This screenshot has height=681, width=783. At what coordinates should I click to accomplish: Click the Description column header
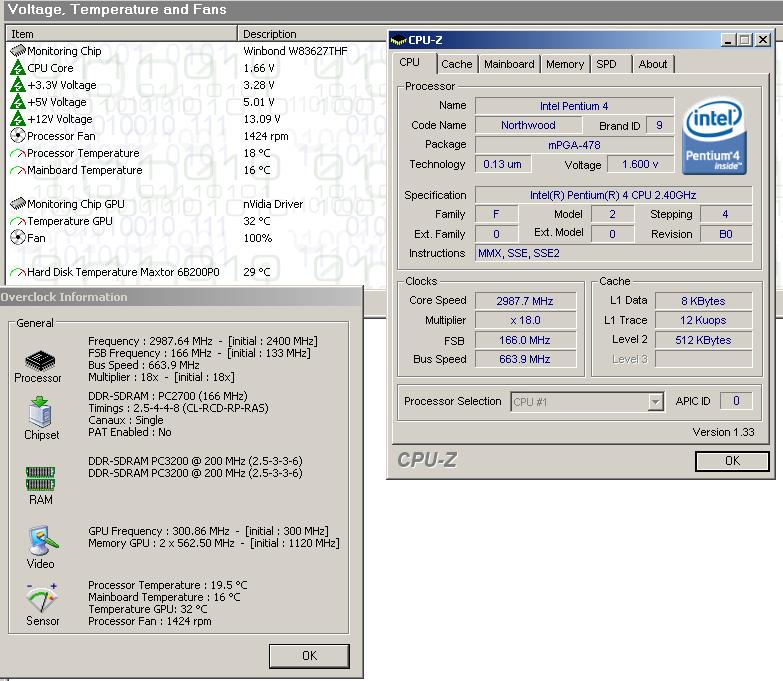[312, 34]
